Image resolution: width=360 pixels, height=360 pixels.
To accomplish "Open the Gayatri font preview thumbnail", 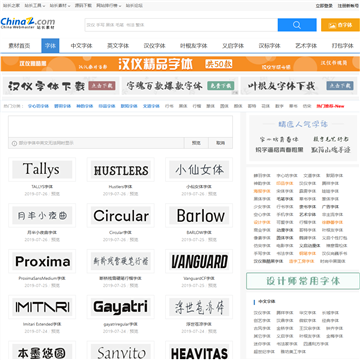I will click(x=121, y=307).
